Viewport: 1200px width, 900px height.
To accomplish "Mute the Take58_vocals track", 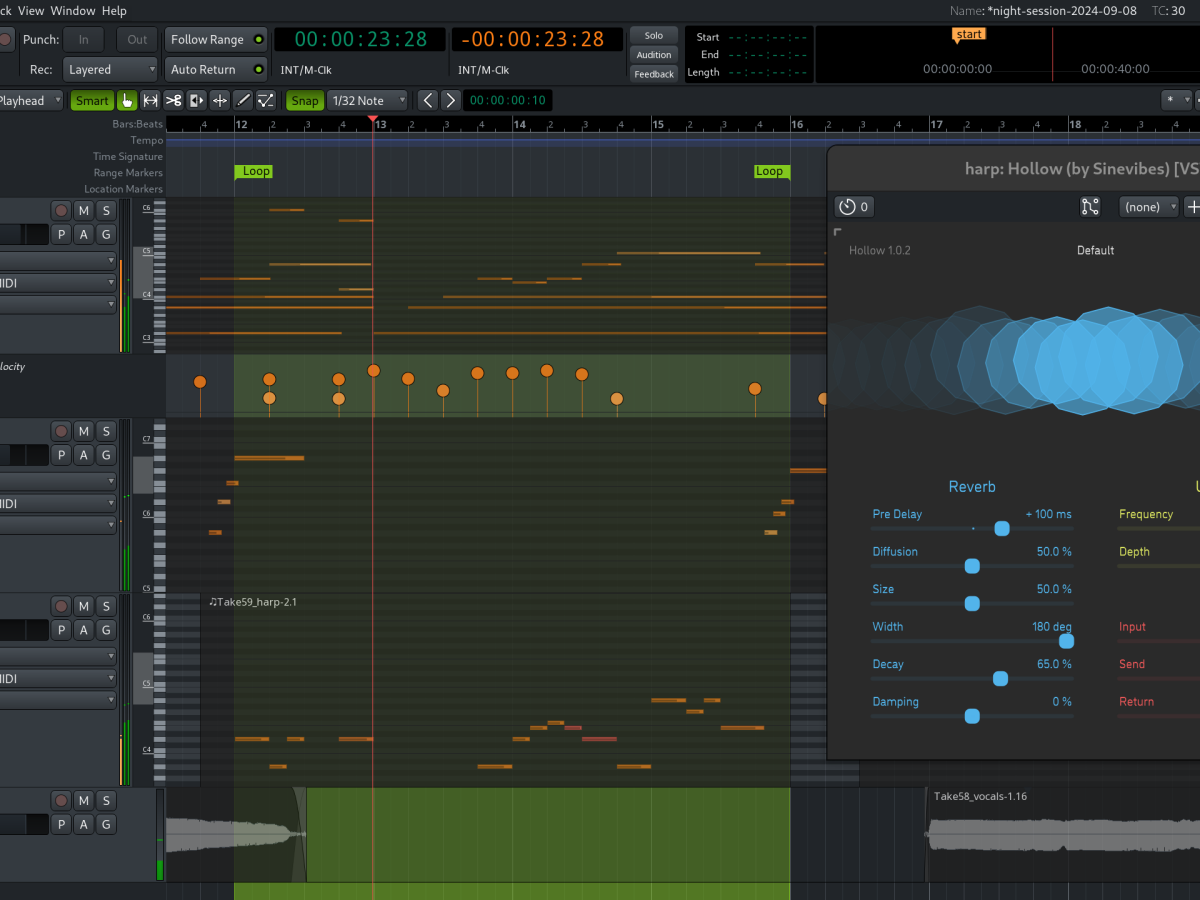I will [83, 801].
